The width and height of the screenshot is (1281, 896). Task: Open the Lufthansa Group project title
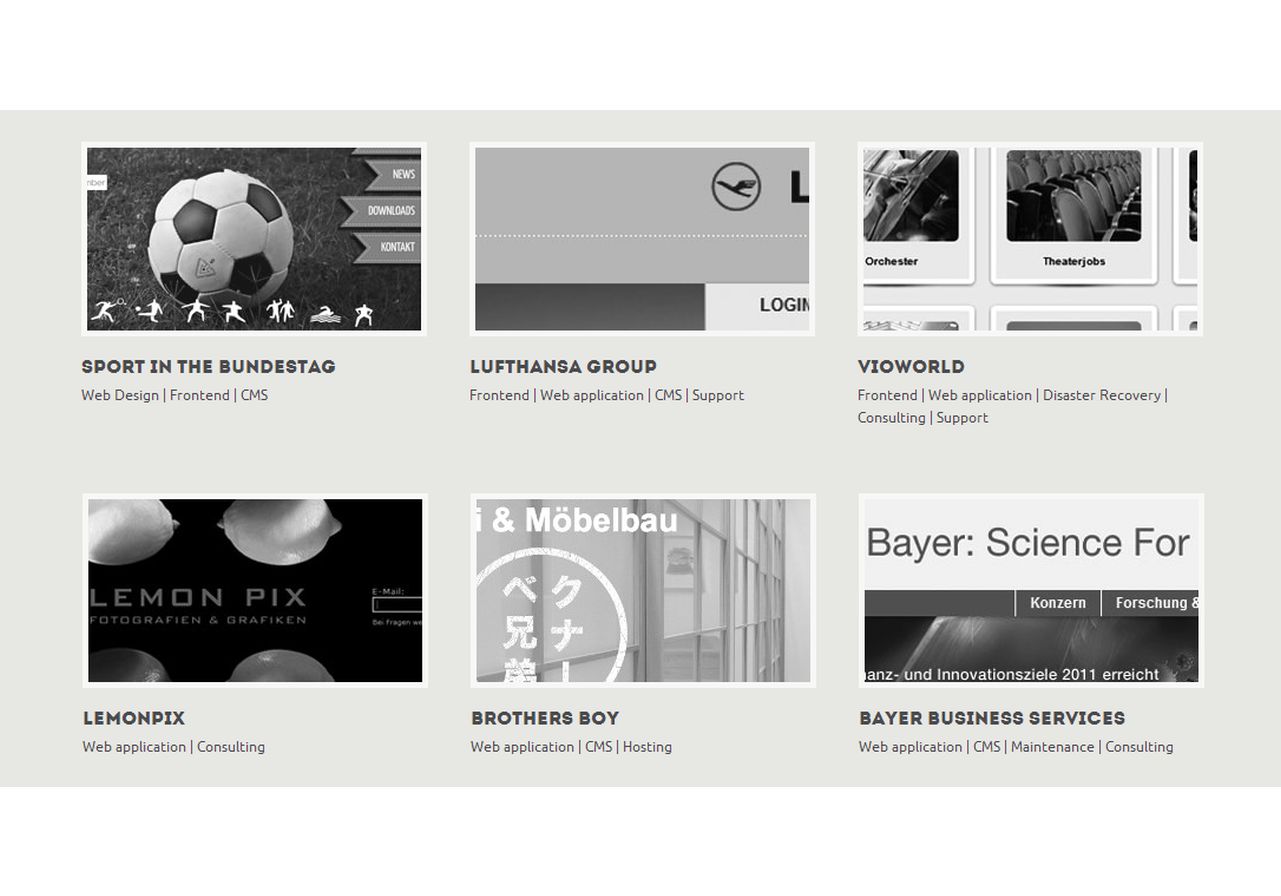tap(563, 367)
